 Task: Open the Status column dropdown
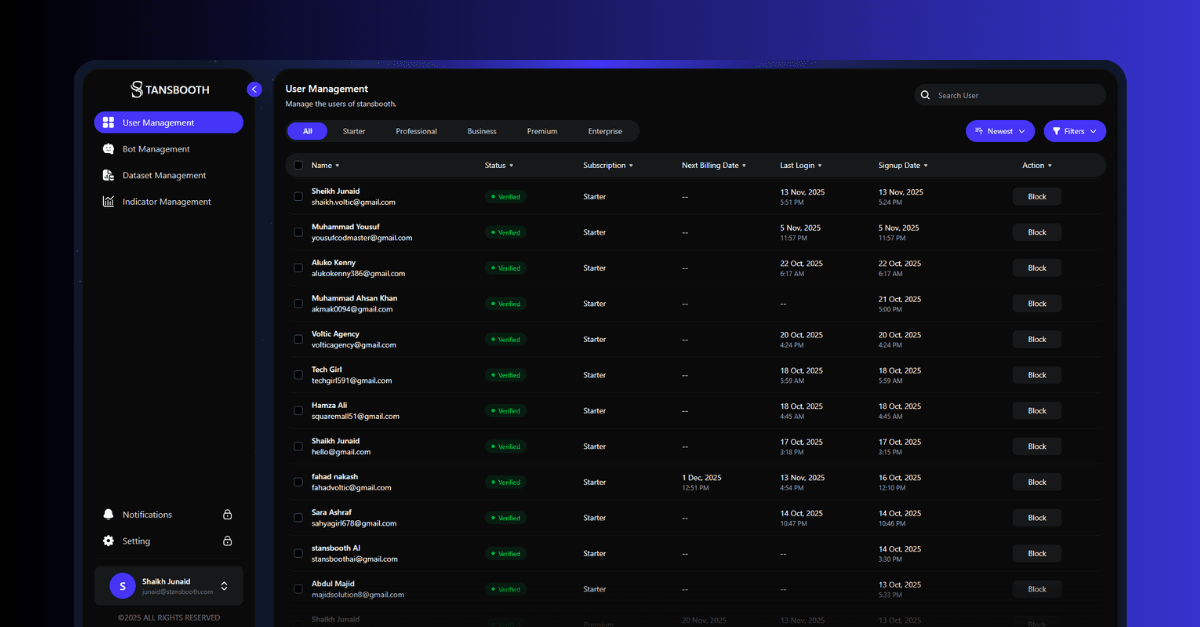click(499, 165)
